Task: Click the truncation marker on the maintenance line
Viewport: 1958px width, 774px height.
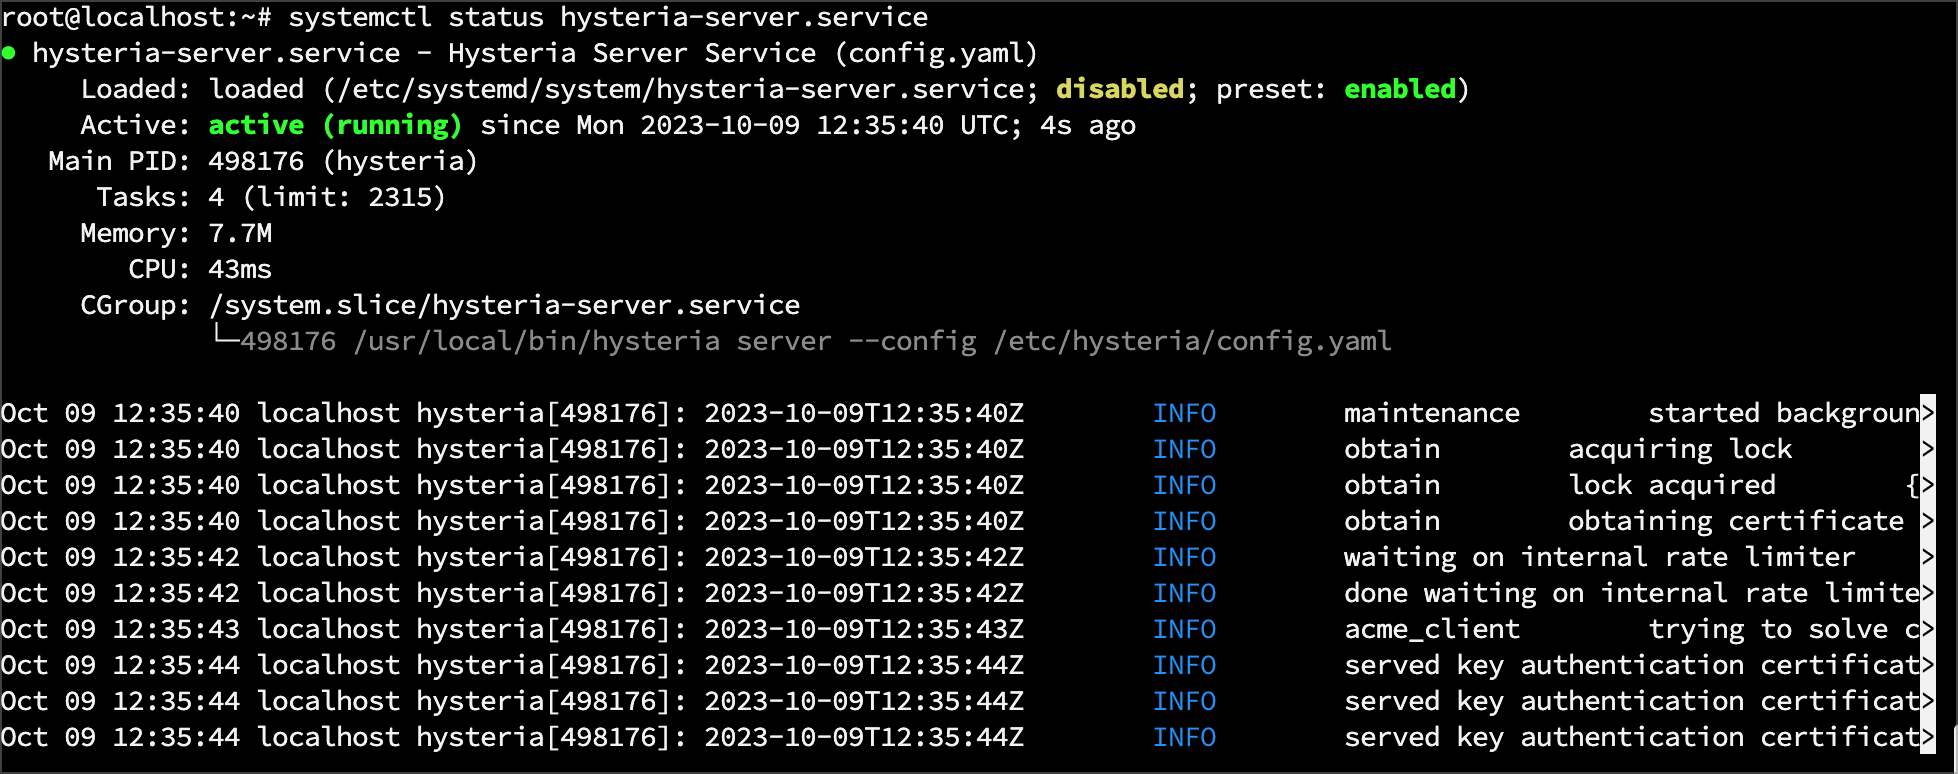Action: [x=1928, y=413]
